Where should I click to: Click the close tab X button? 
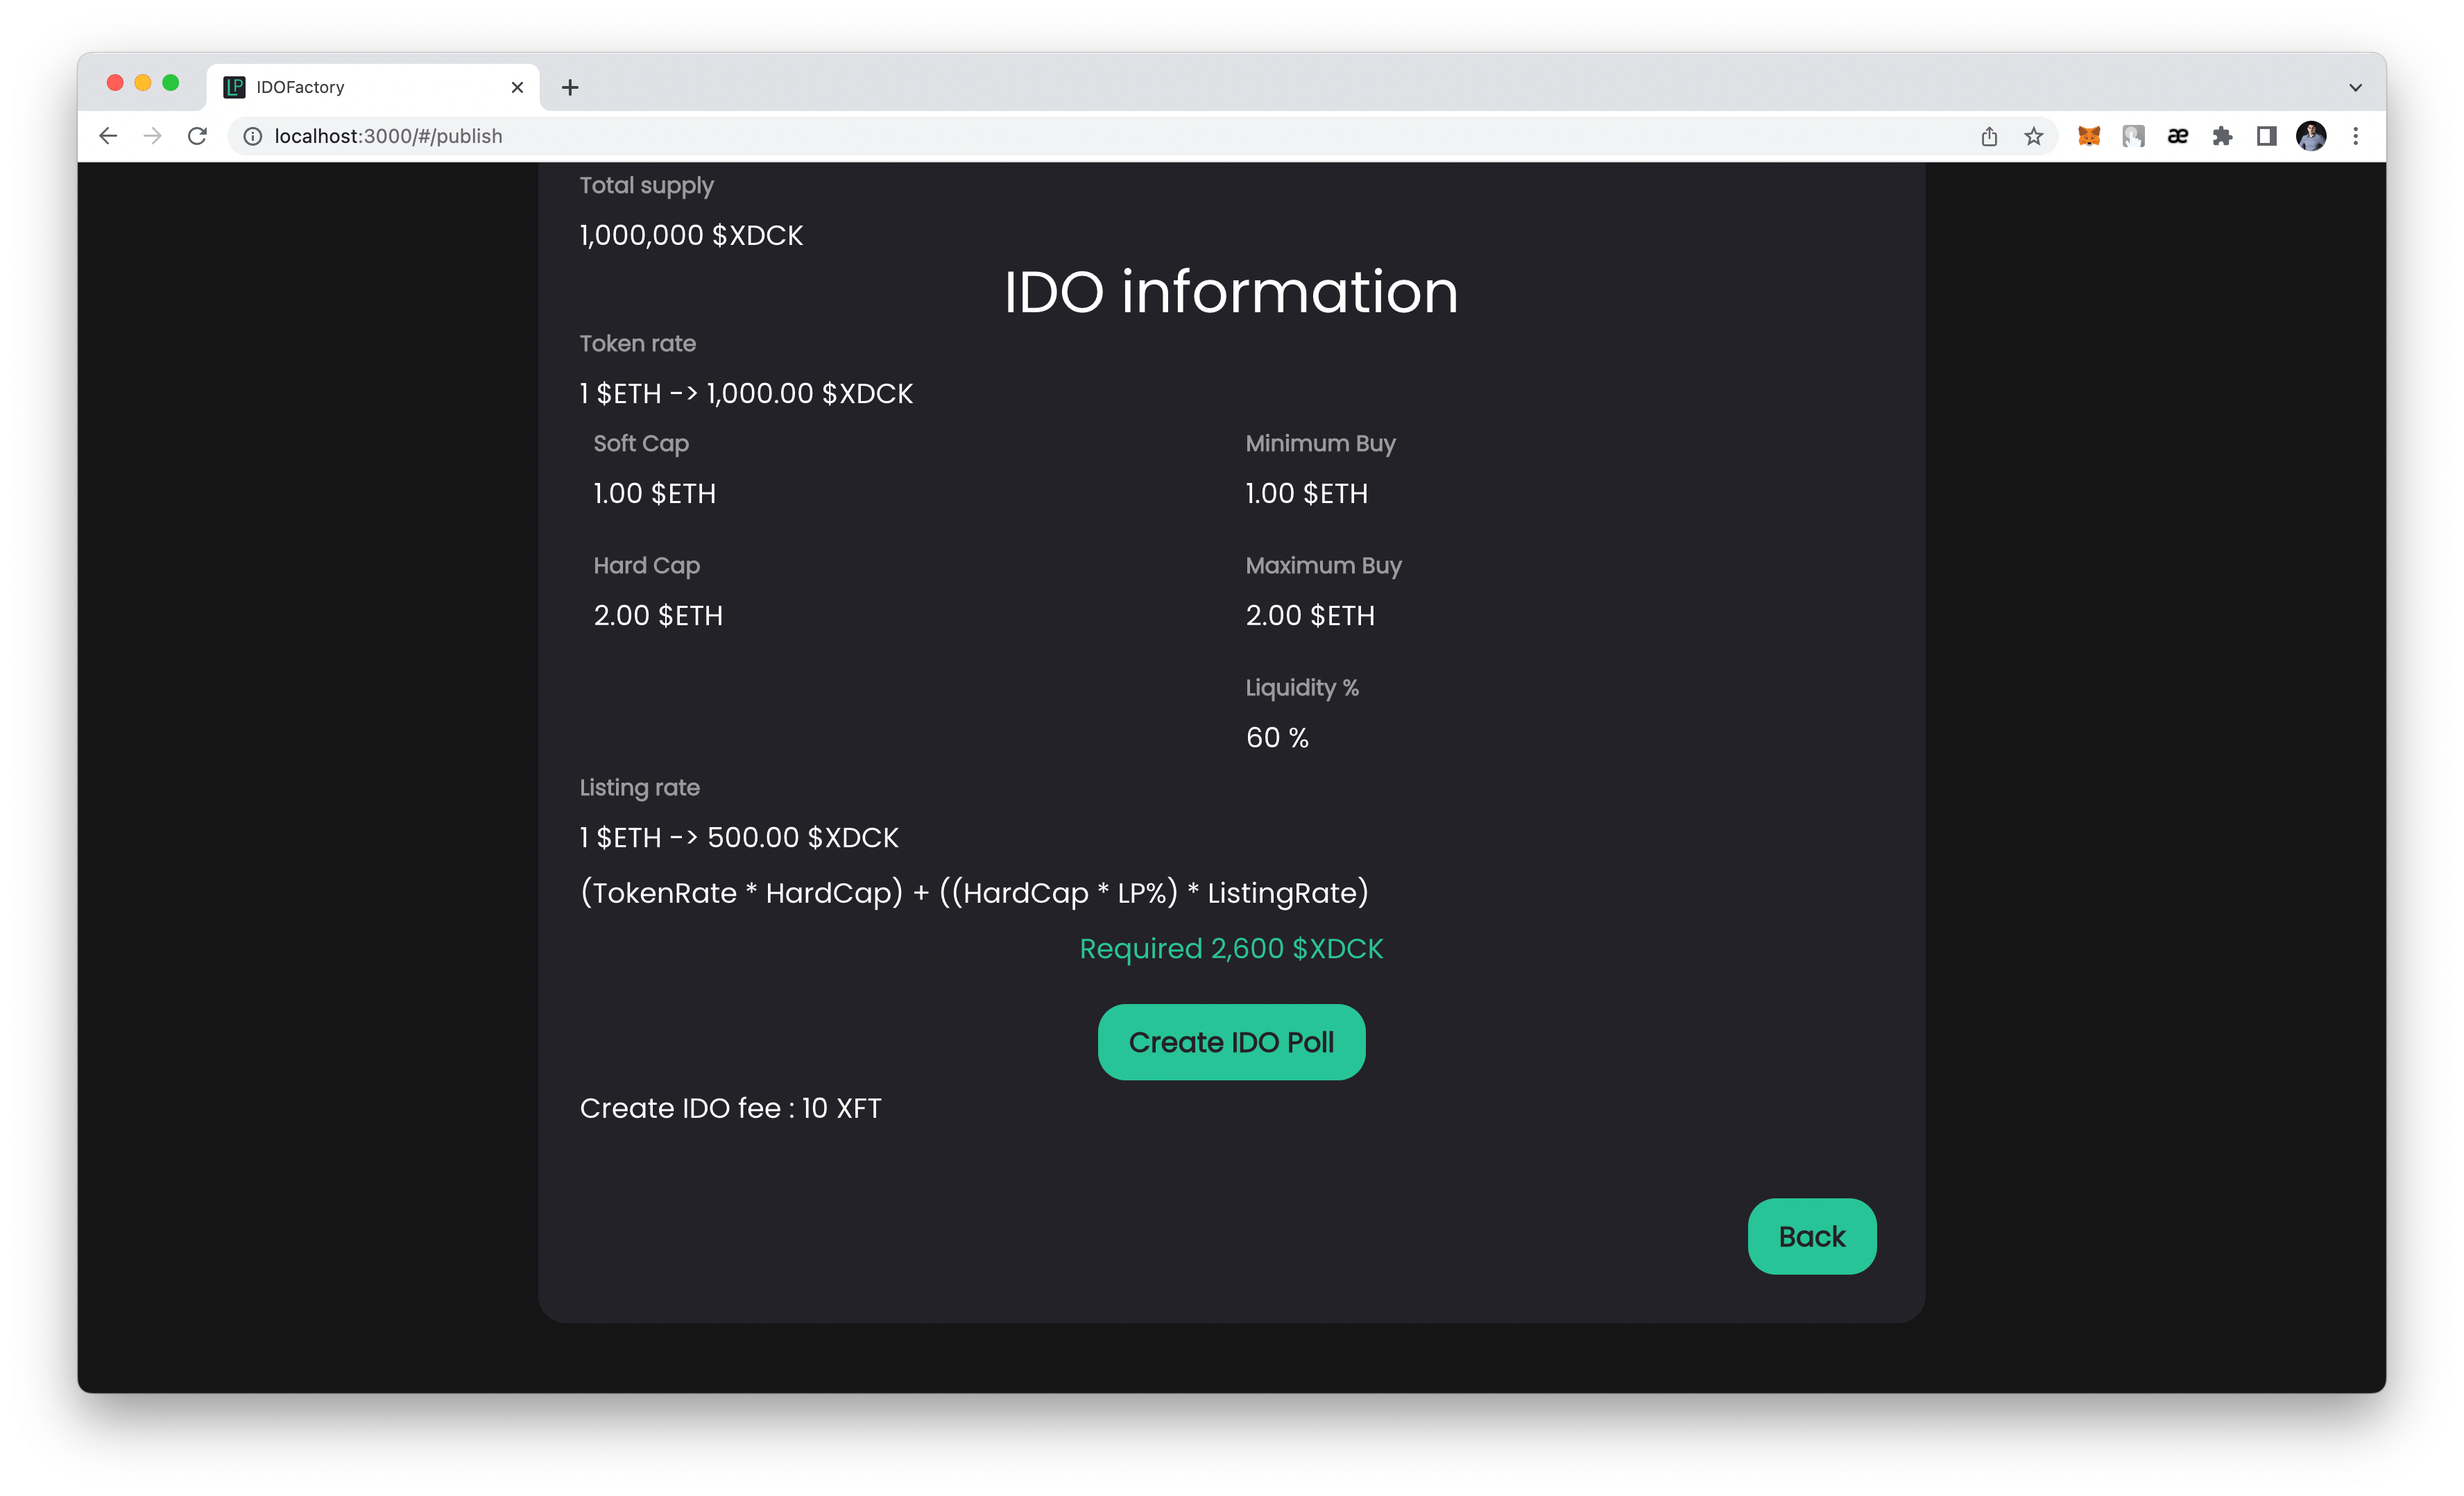[x=515, y=85]
